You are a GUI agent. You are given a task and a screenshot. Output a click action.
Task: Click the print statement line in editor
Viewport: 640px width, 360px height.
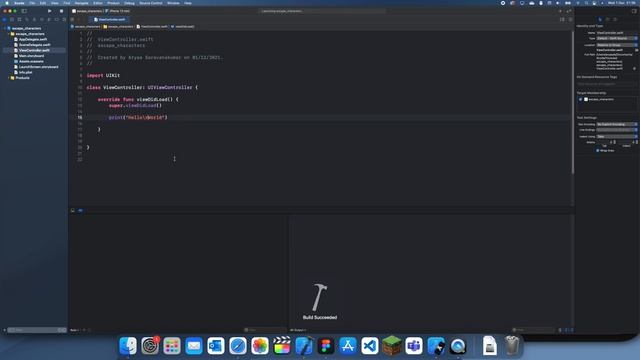138,117
